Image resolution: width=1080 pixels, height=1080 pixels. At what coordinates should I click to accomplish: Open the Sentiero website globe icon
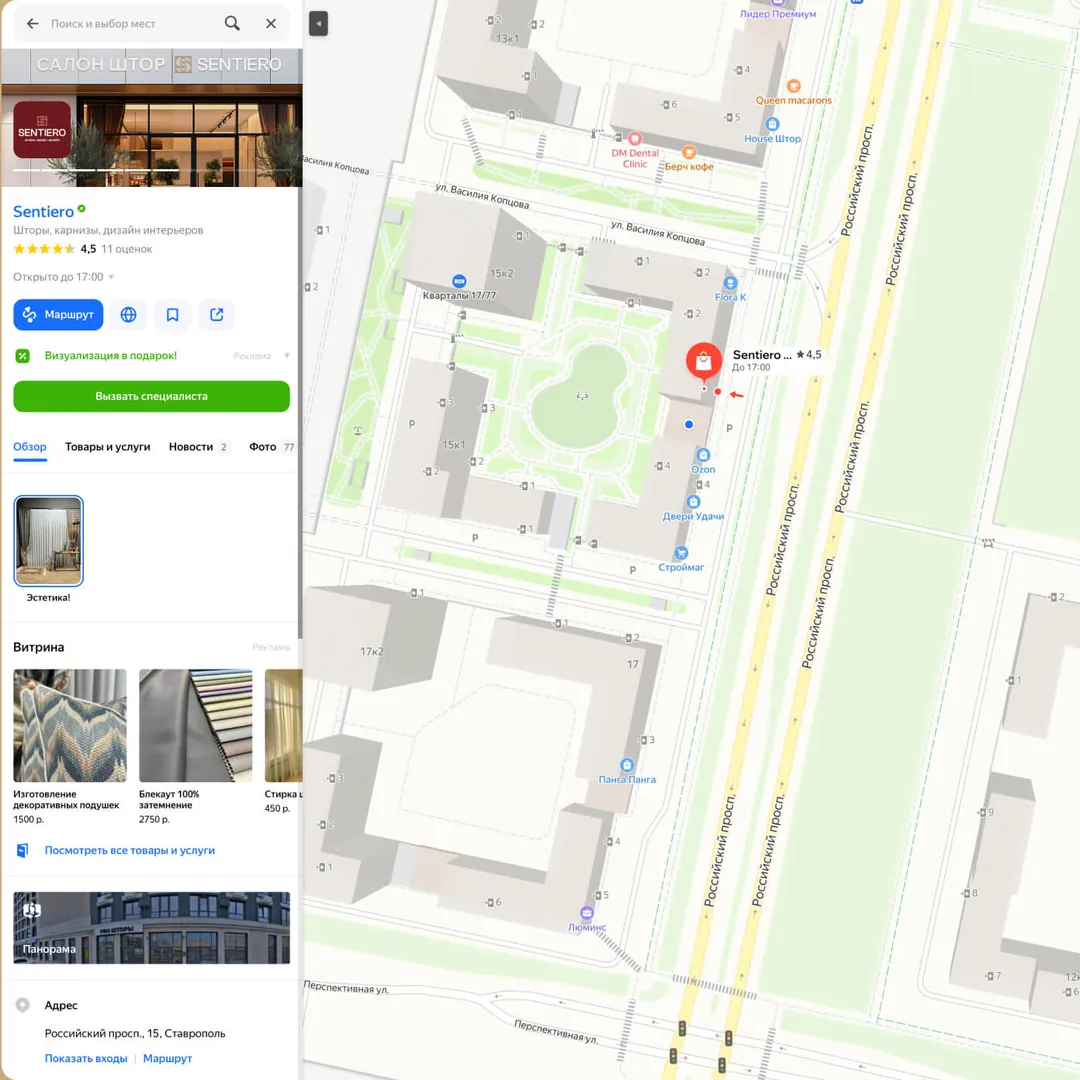pyautogui.click(x=129, y=315)
